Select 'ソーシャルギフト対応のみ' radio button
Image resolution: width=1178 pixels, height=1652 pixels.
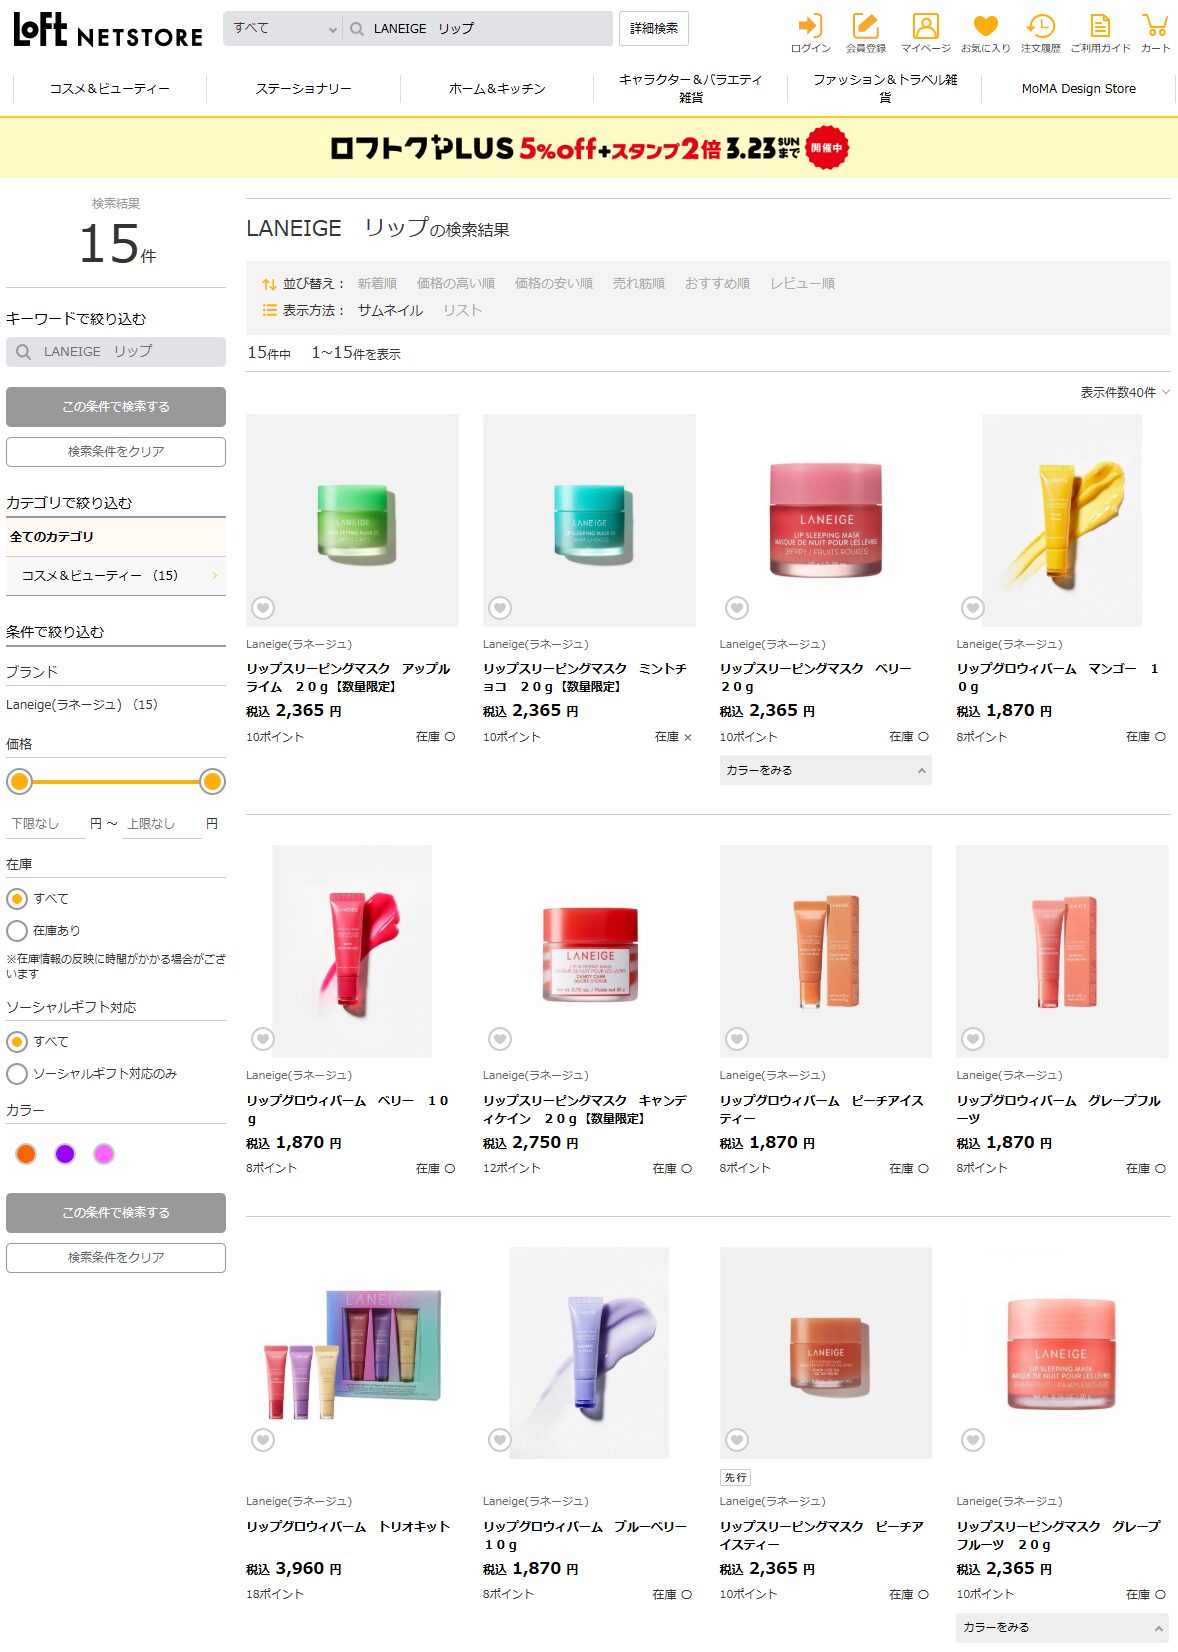click(x=17, y=1074)
